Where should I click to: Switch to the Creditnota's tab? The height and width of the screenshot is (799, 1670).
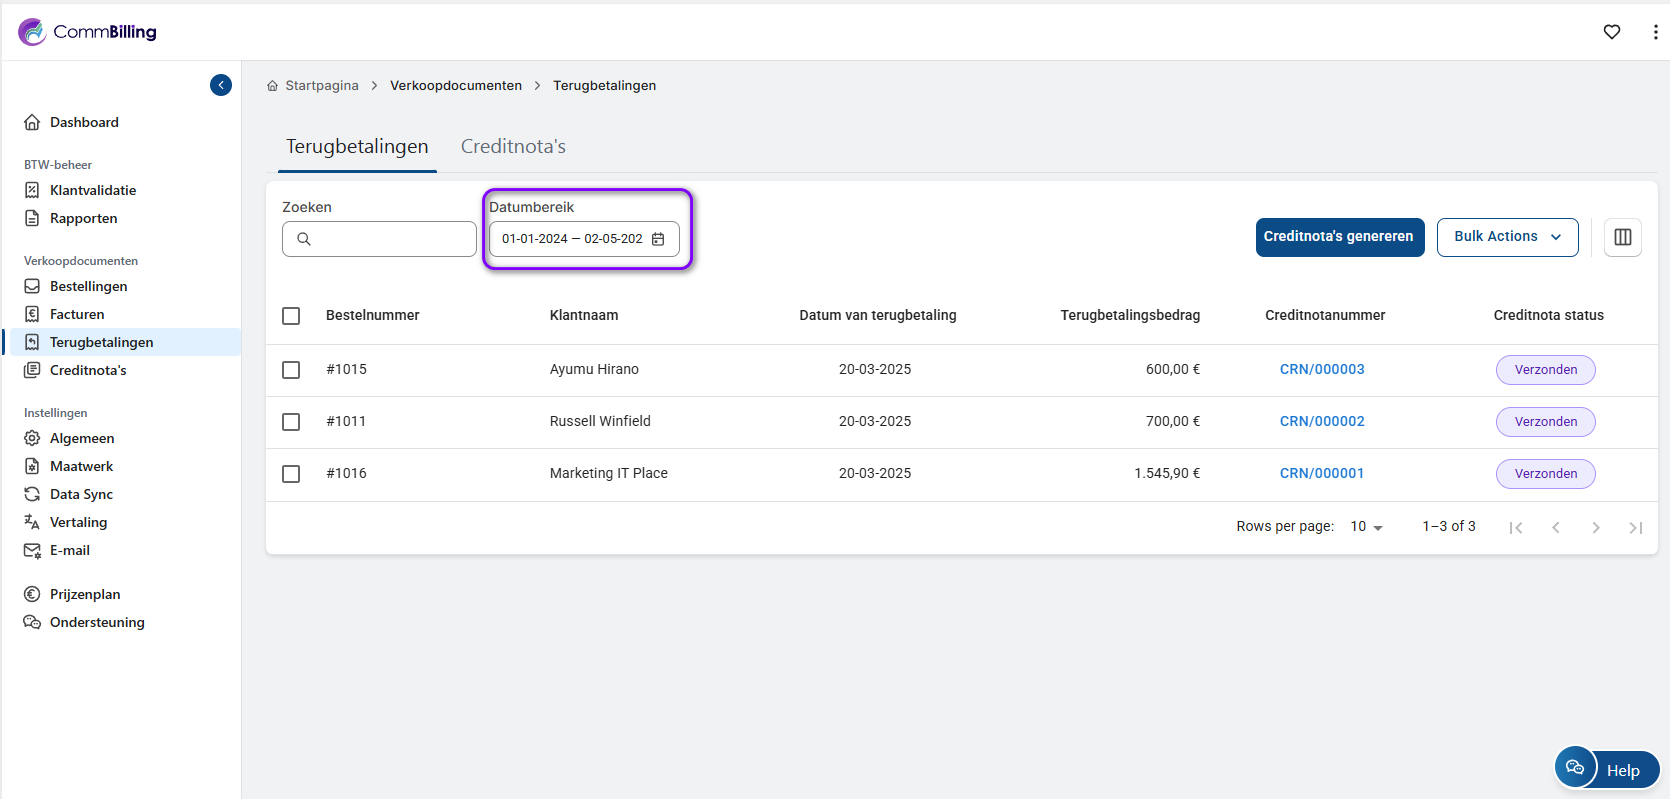[513, 147]
